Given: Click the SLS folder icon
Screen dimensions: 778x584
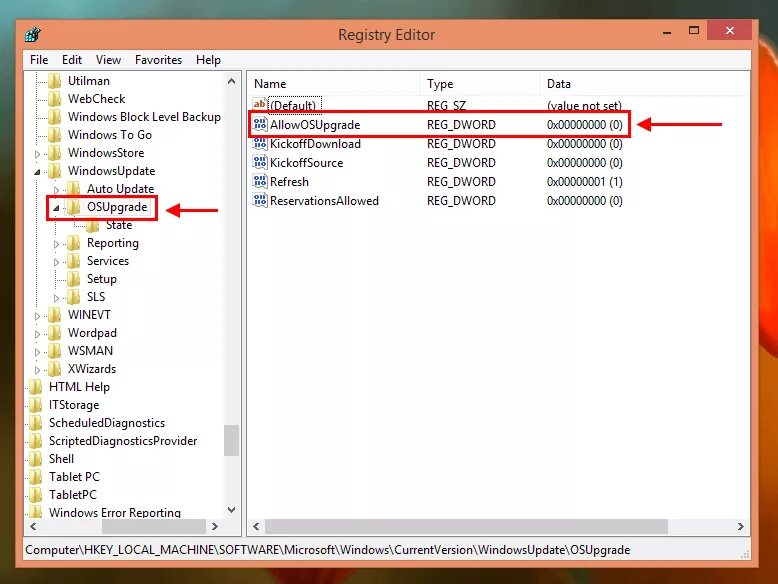Looking at the screenshot, I should click(74, 297).
